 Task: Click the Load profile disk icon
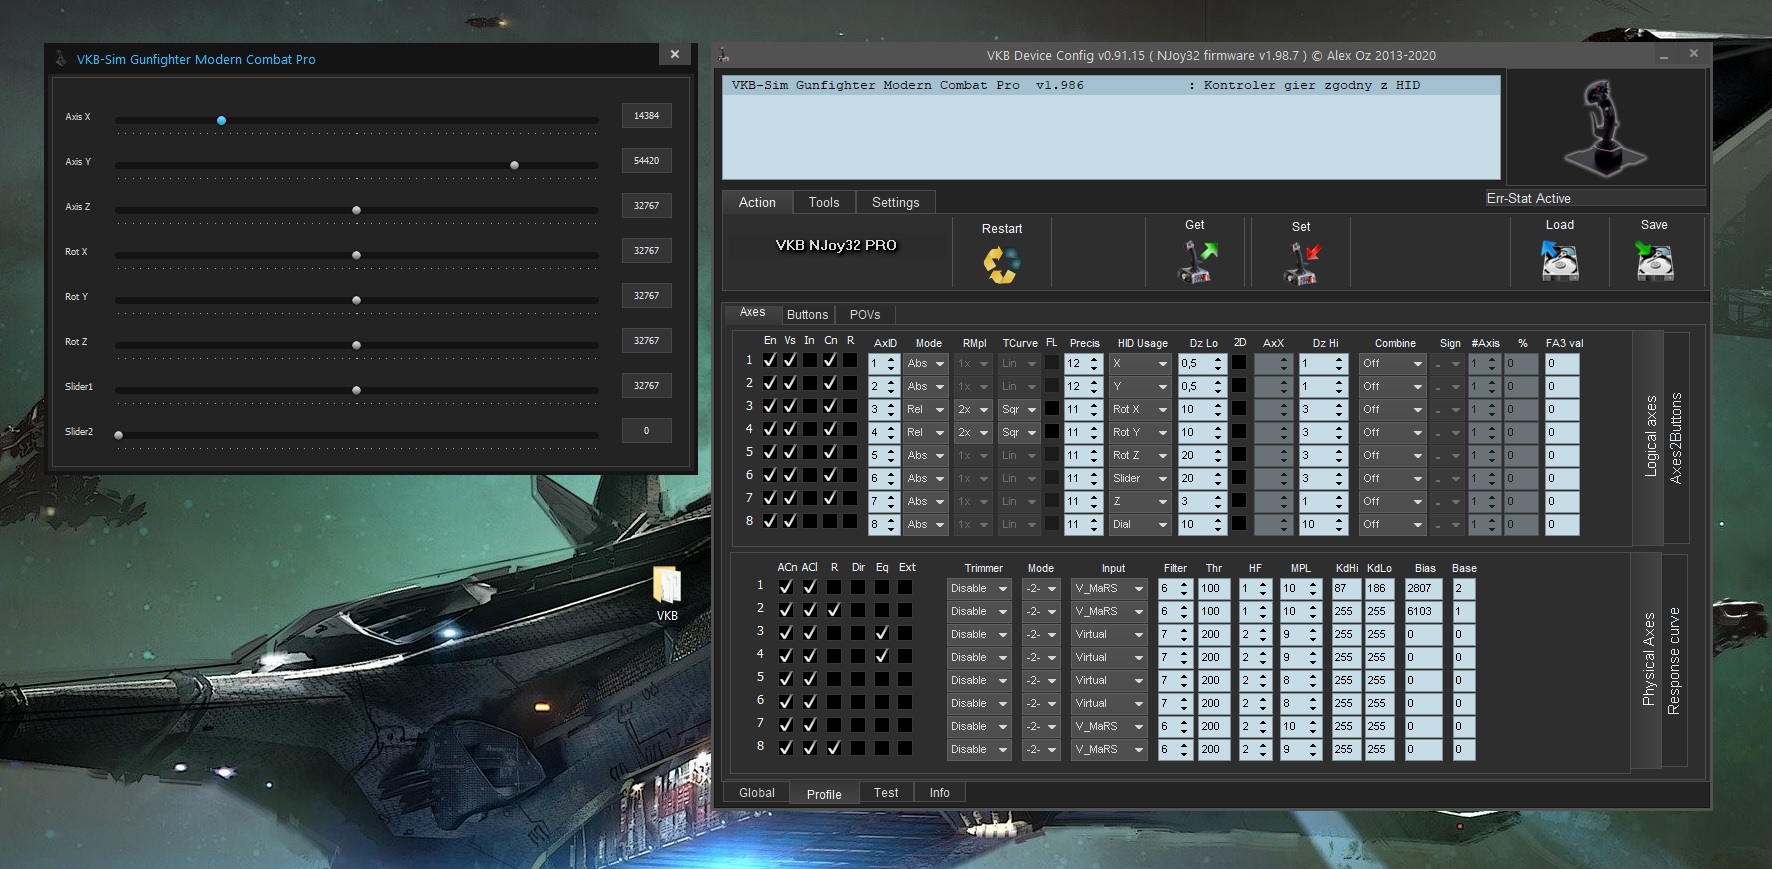pos(1558,260)
